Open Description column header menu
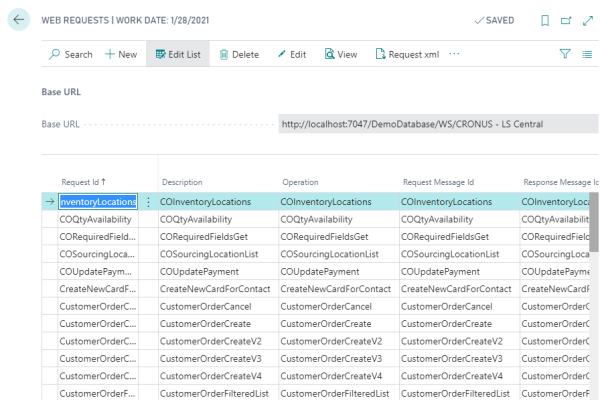Screen dimensions: 600x400 coord(182,182)
